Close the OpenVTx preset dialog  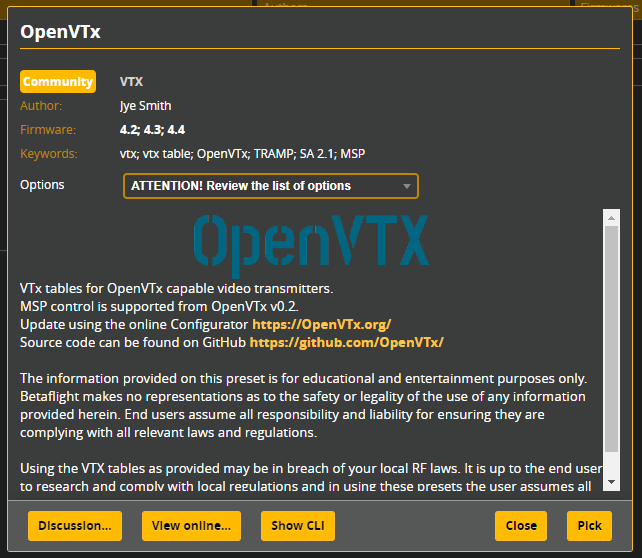[521, 526]
